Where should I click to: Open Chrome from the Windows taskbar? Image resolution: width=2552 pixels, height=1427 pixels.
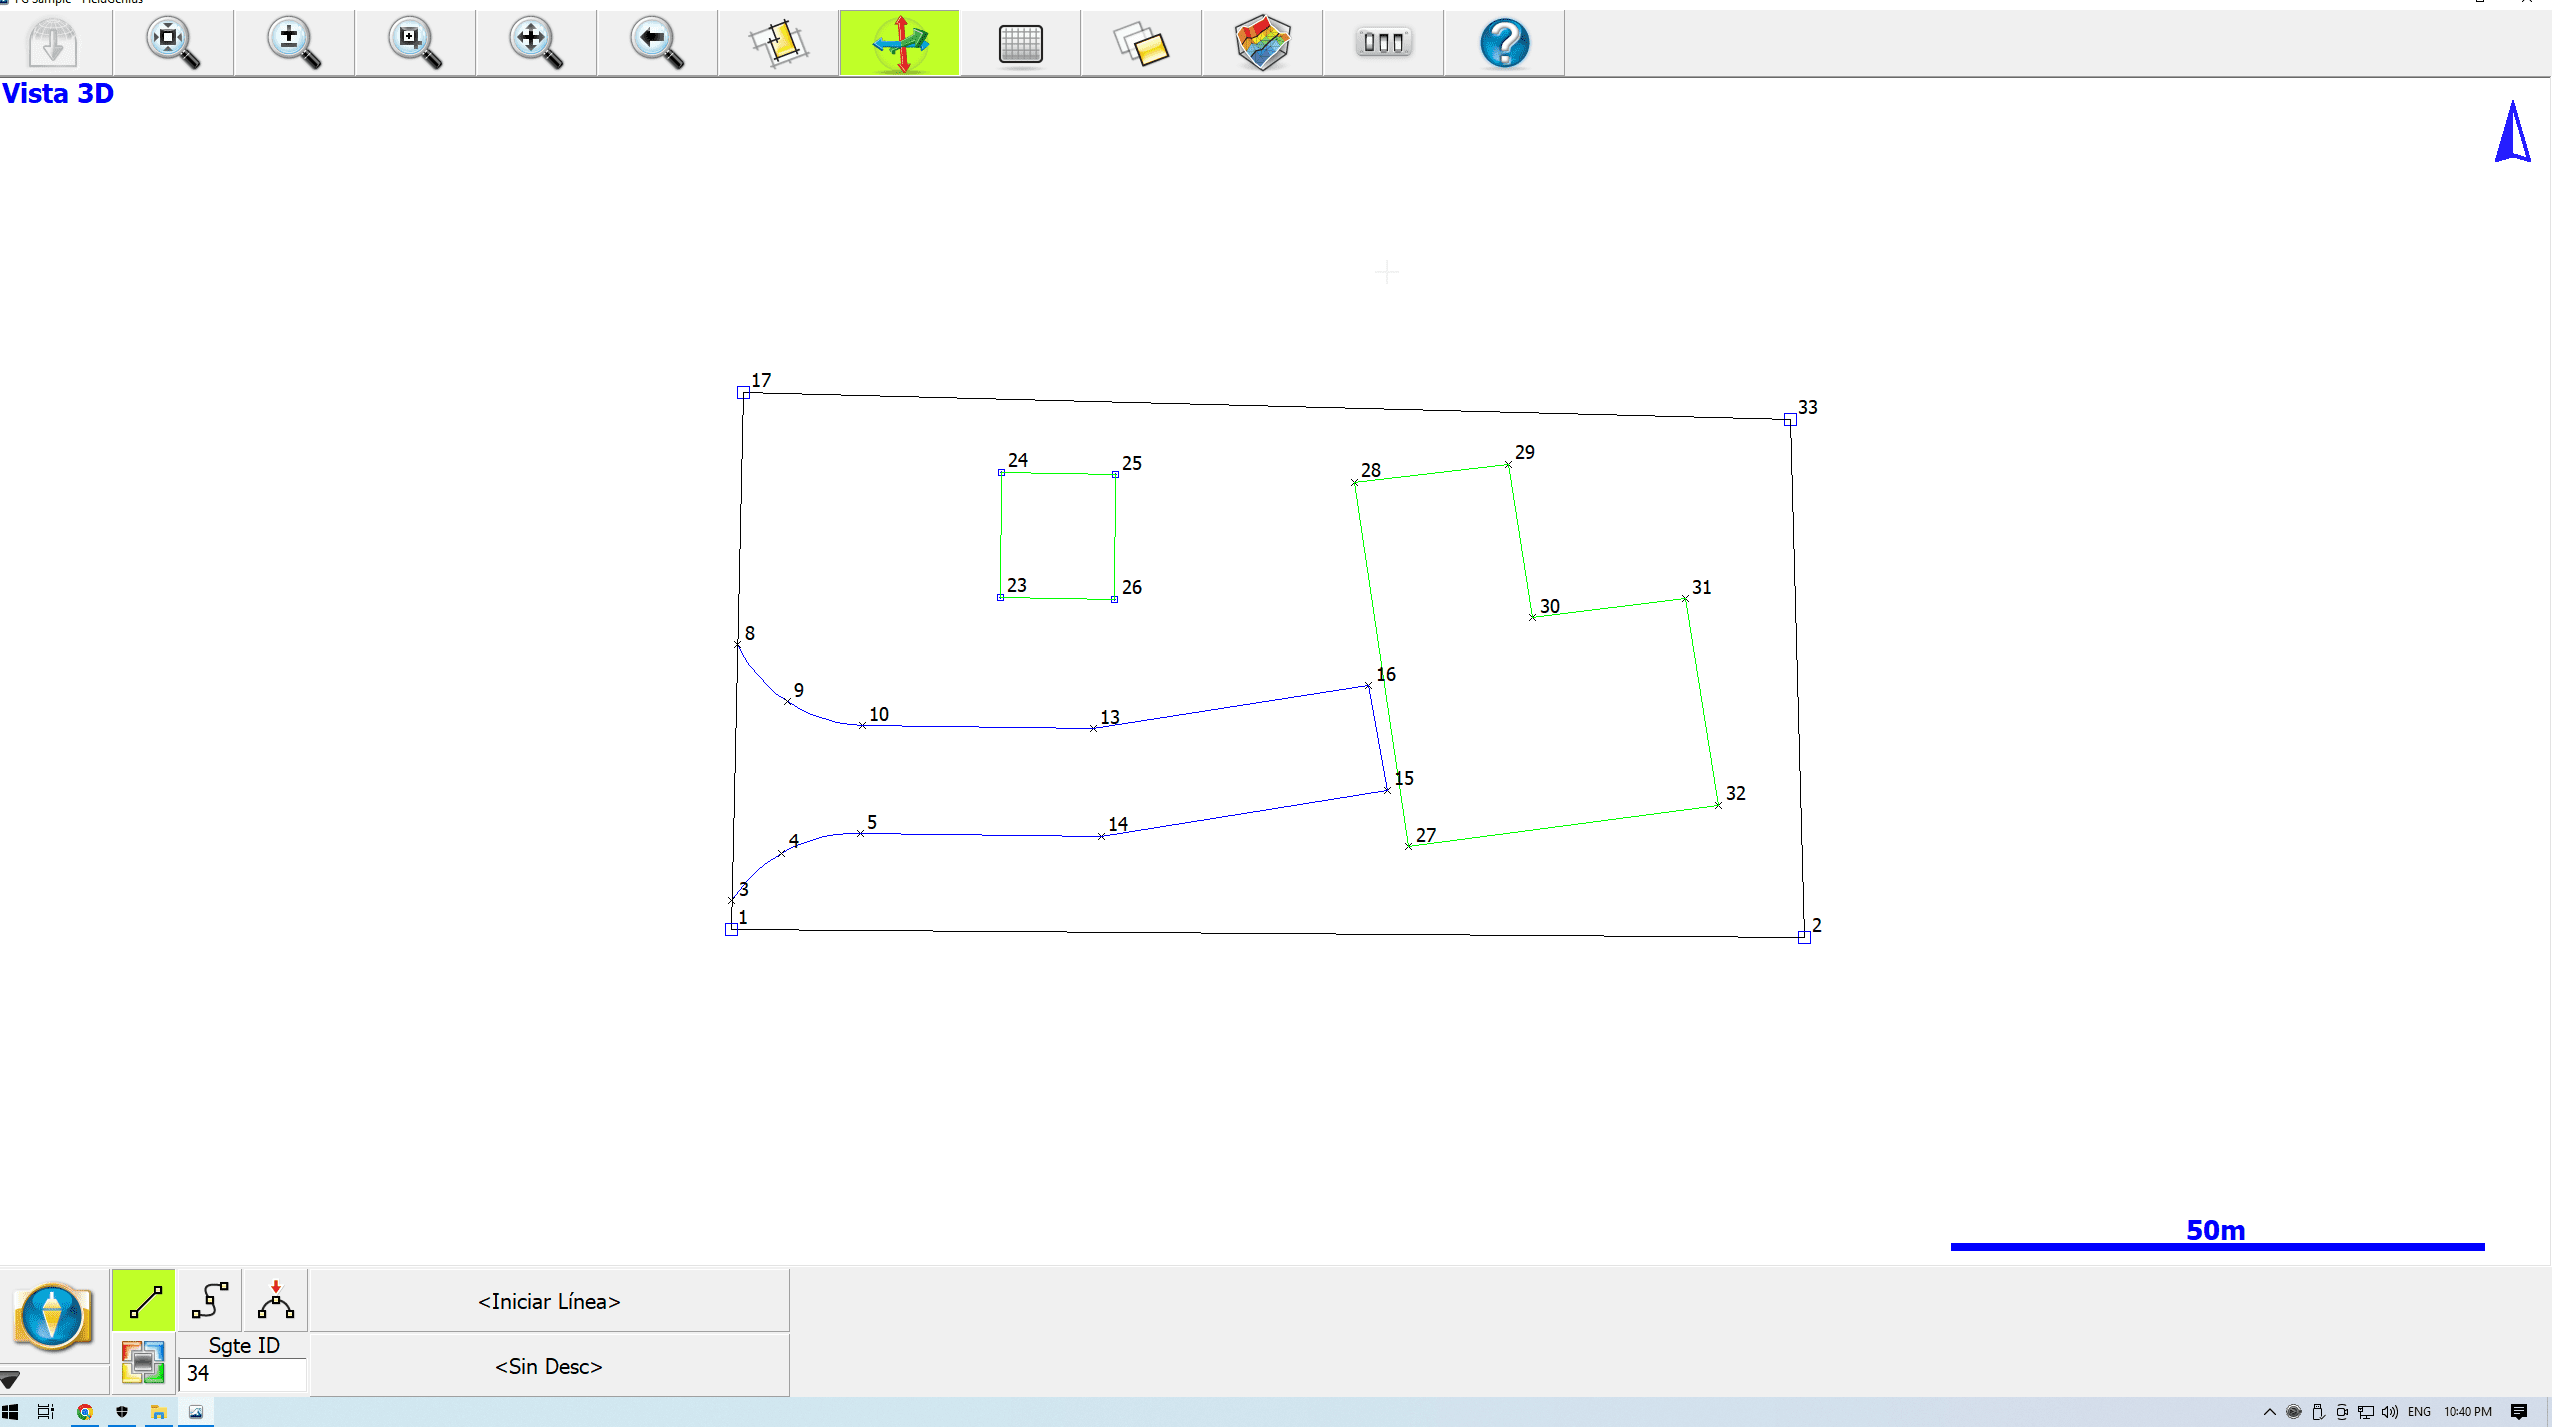pyautogui.click(x=85, y=1412)
